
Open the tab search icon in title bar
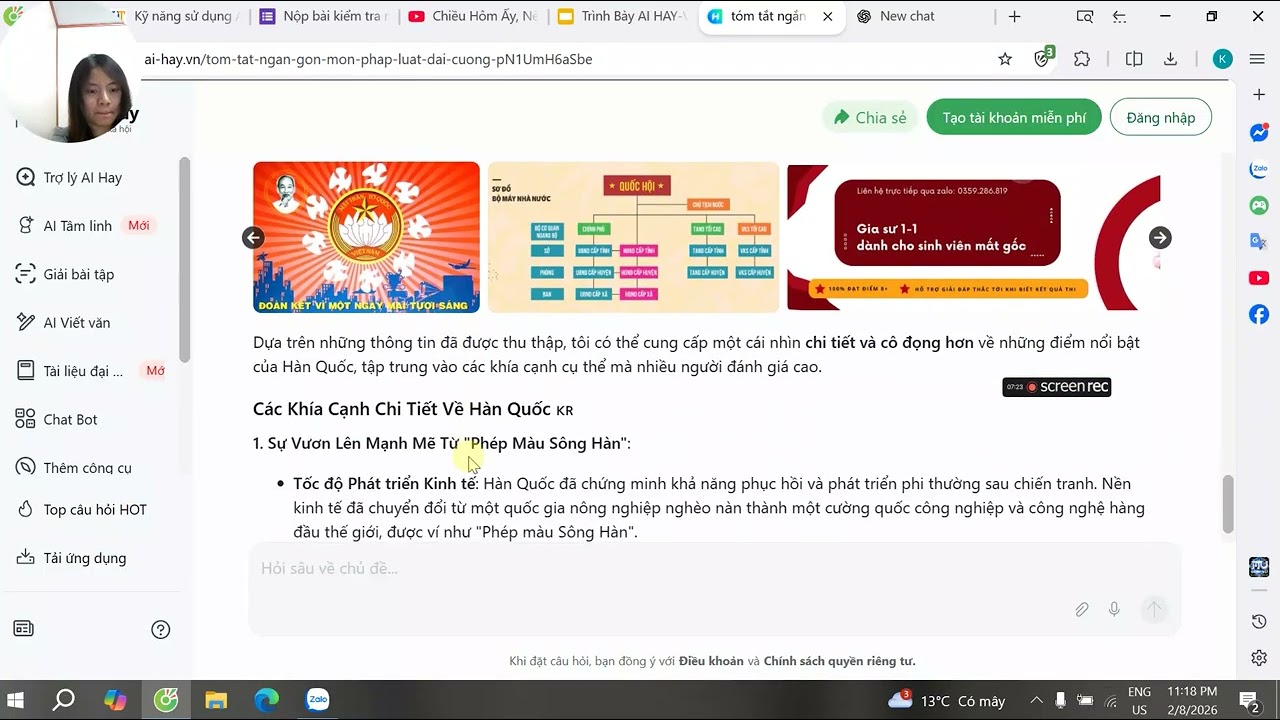point(1084,16)
